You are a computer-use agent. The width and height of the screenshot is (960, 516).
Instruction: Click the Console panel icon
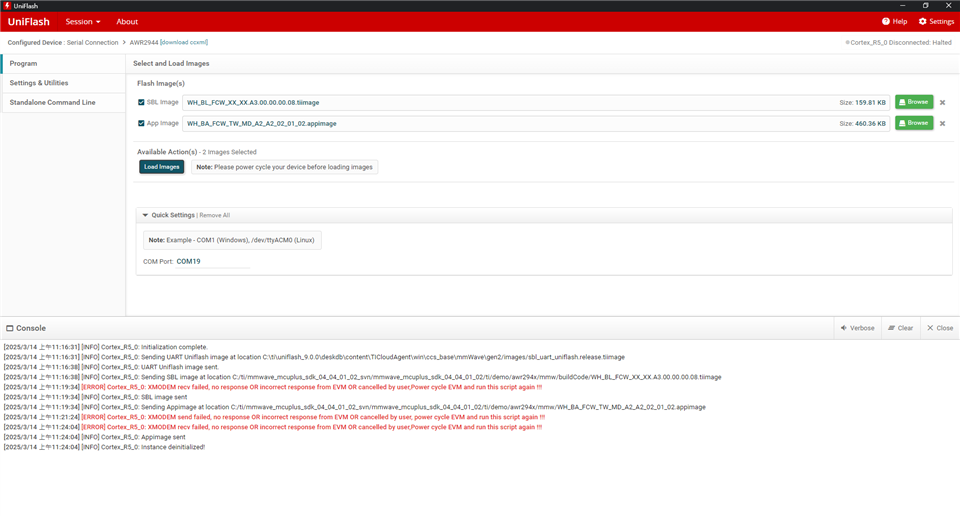(10, 328)
